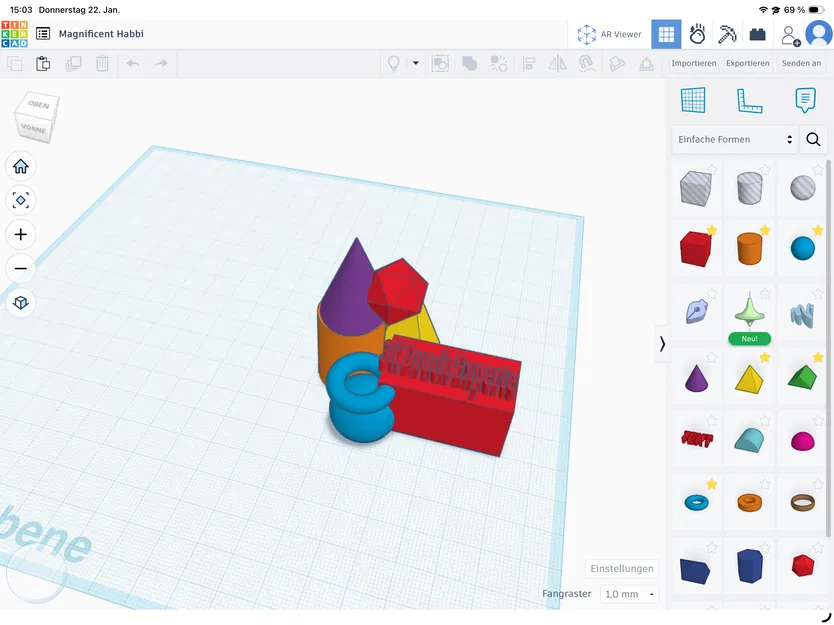Click the Zoom in button on the left
834x625 pixels.
[x=20, y=234]
